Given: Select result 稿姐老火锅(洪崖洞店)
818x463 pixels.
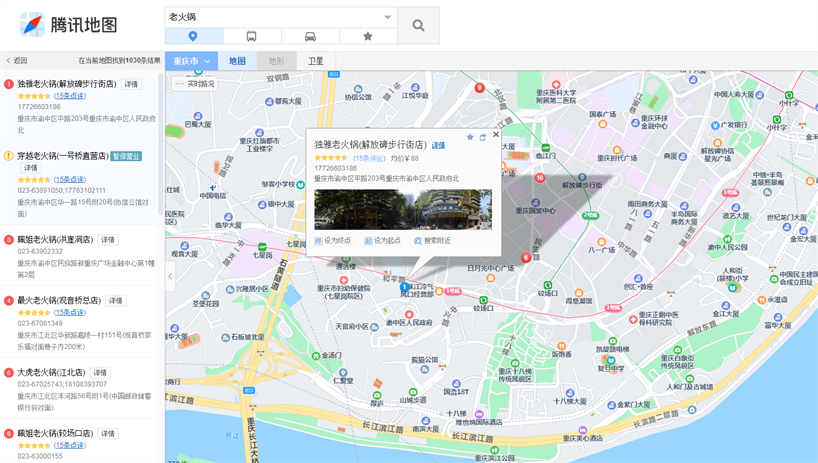Looking at the screenshot, I should pyautogui.click(x=55, y=239).
